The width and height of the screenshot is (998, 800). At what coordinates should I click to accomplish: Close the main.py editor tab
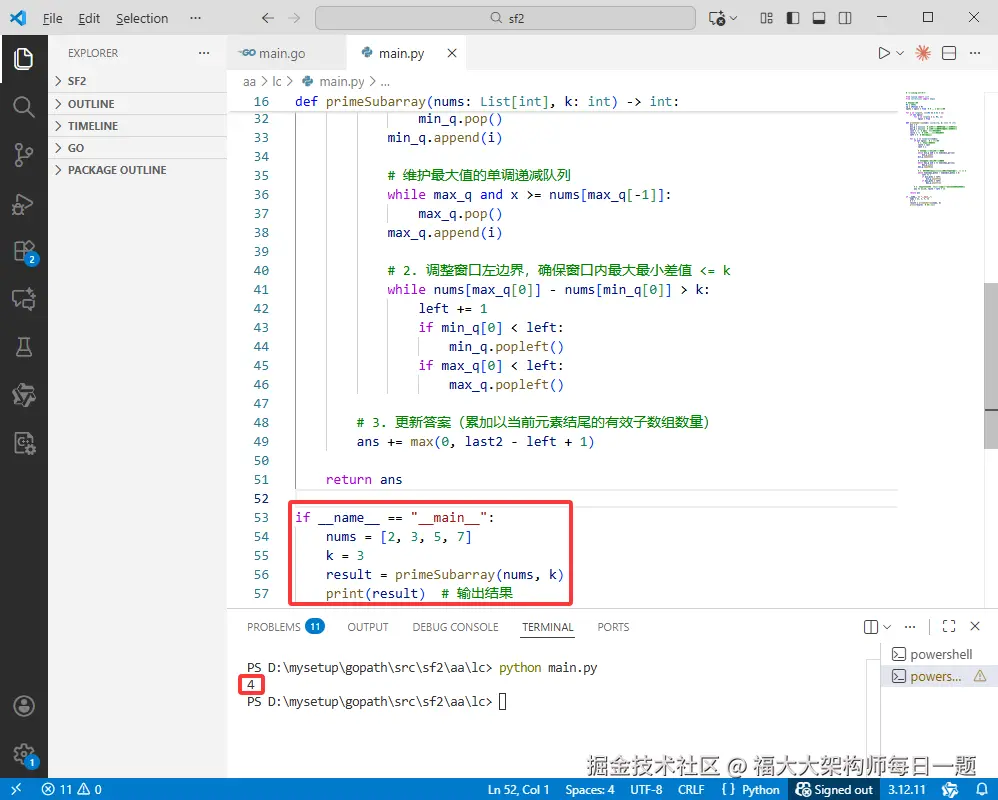(x=452, y=53)
